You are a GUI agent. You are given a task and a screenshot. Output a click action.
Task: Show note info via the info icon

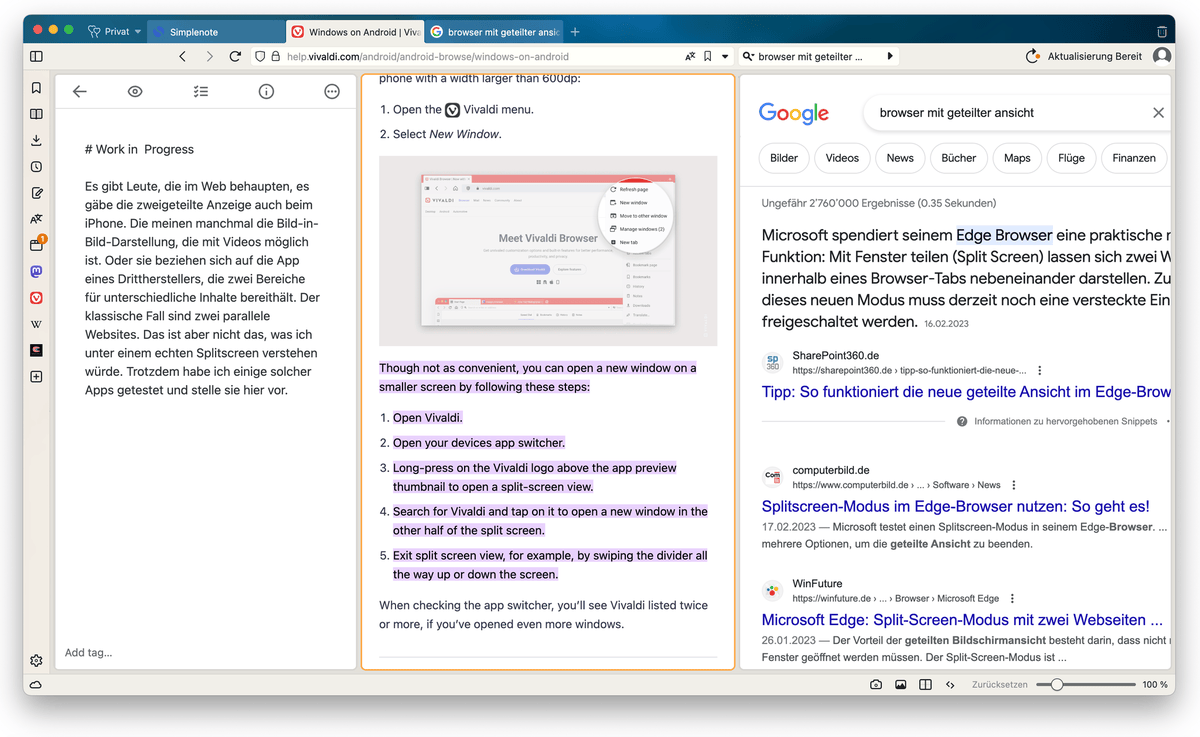click(x=265, y=91)
